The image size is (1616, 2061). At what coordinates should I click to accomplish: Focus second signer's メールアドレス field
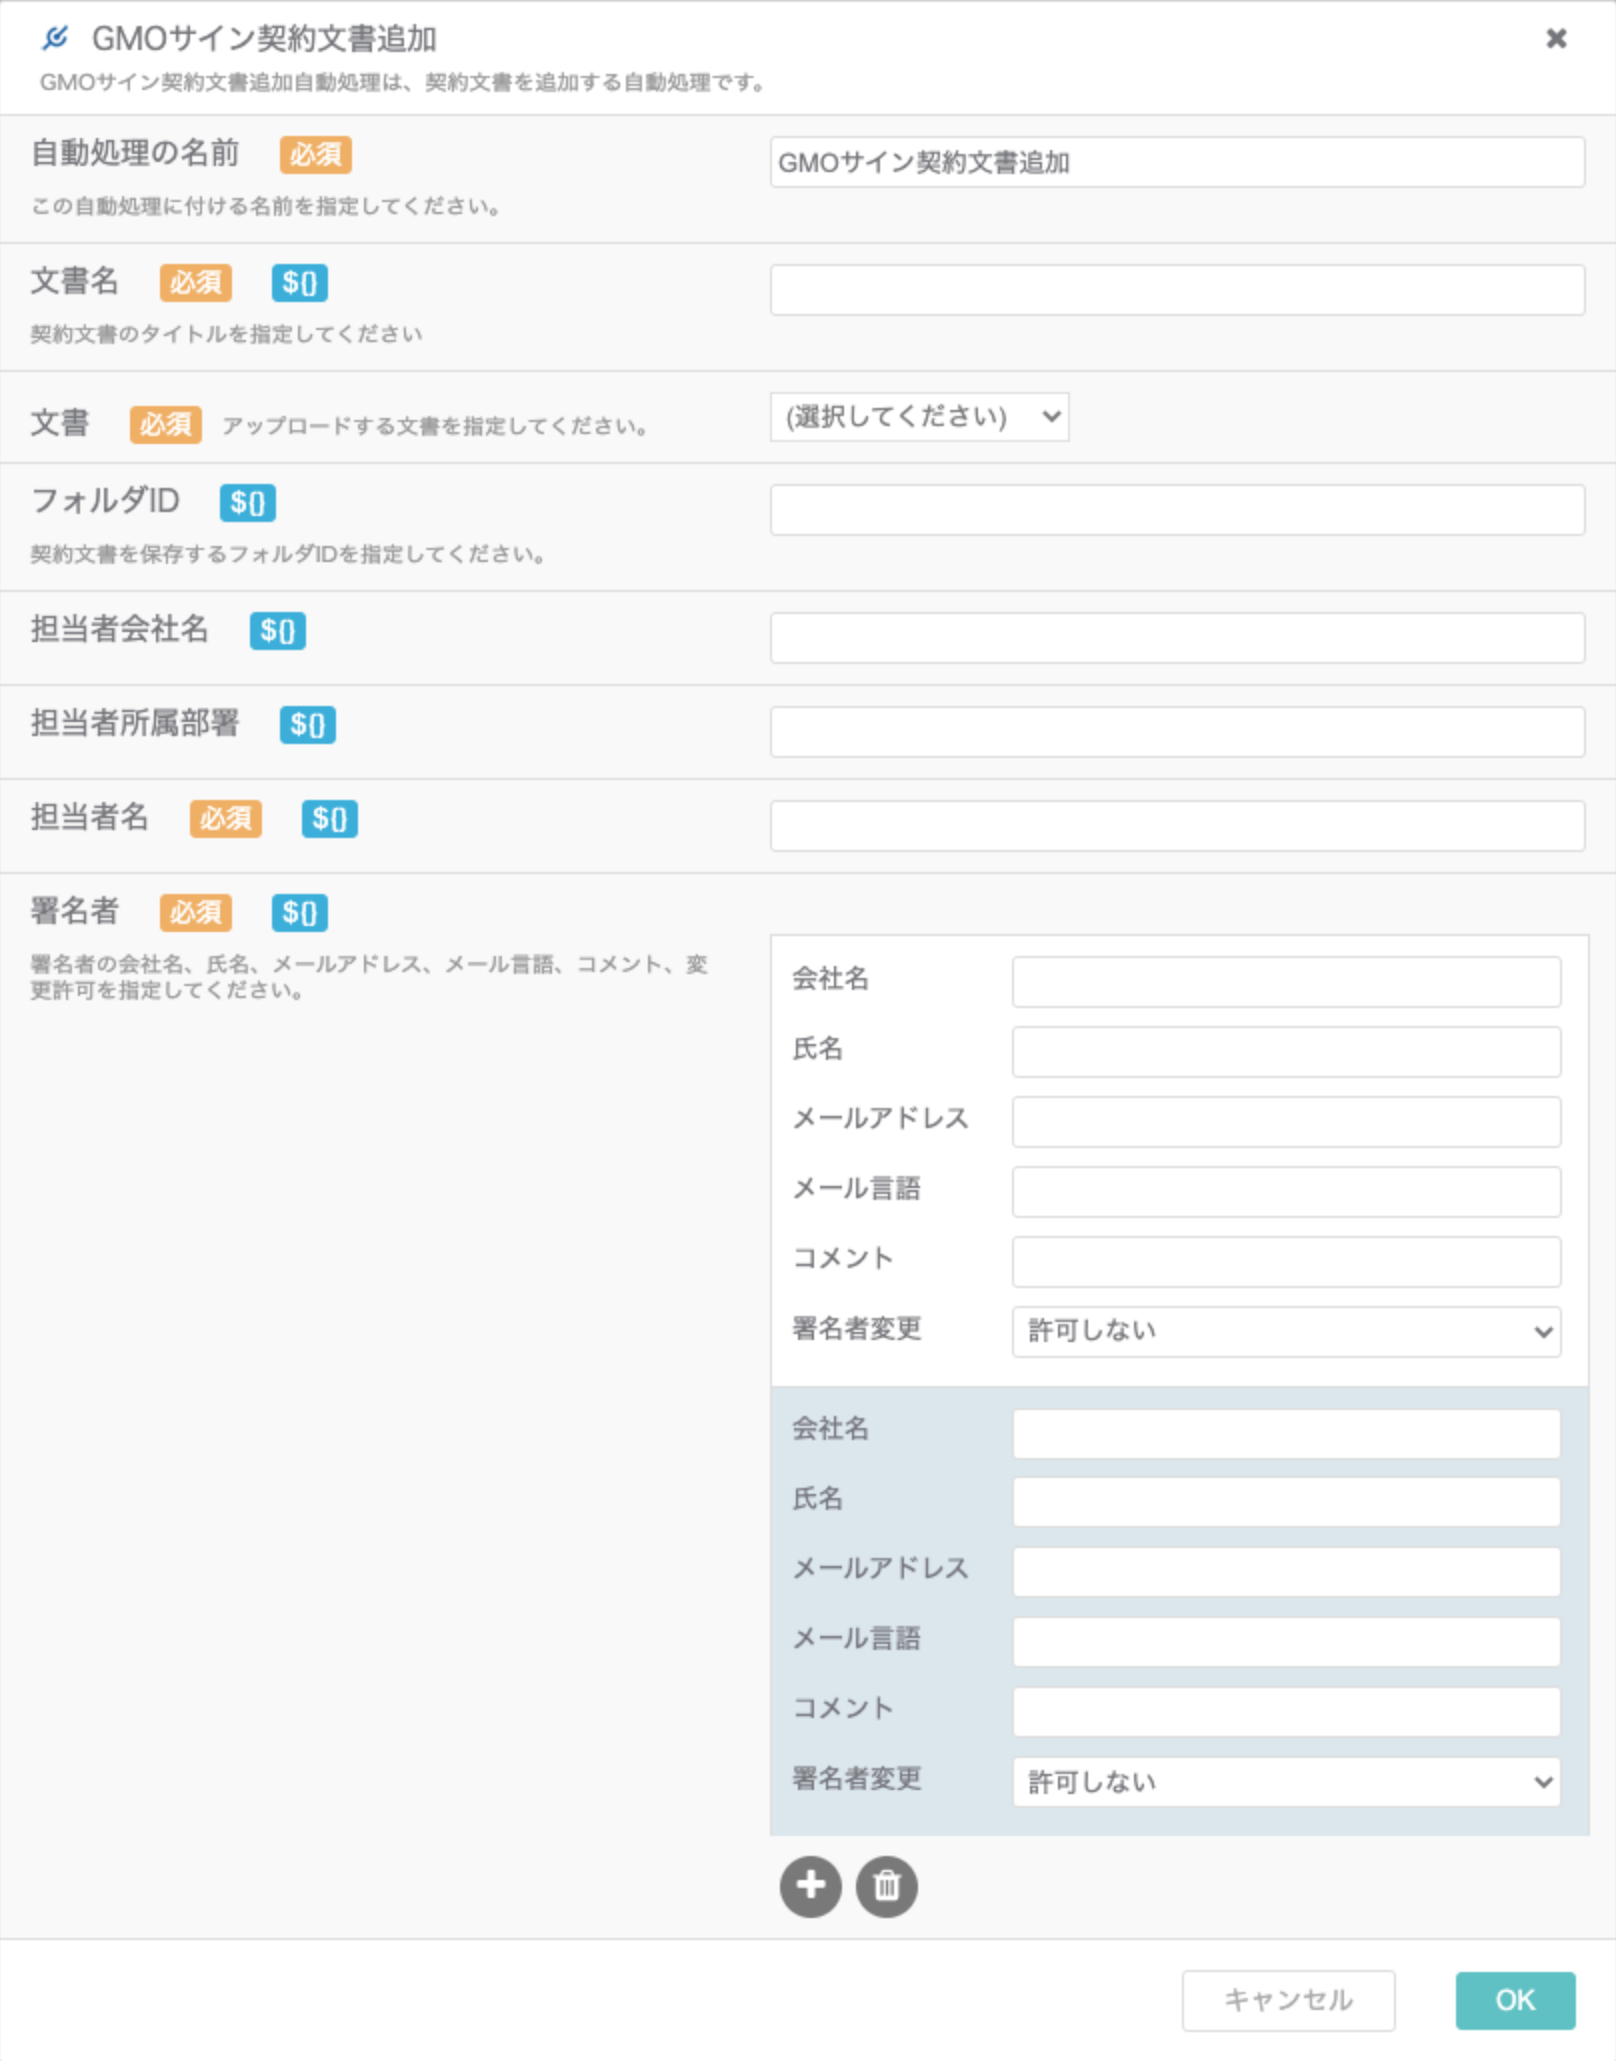(1286, 1572)
